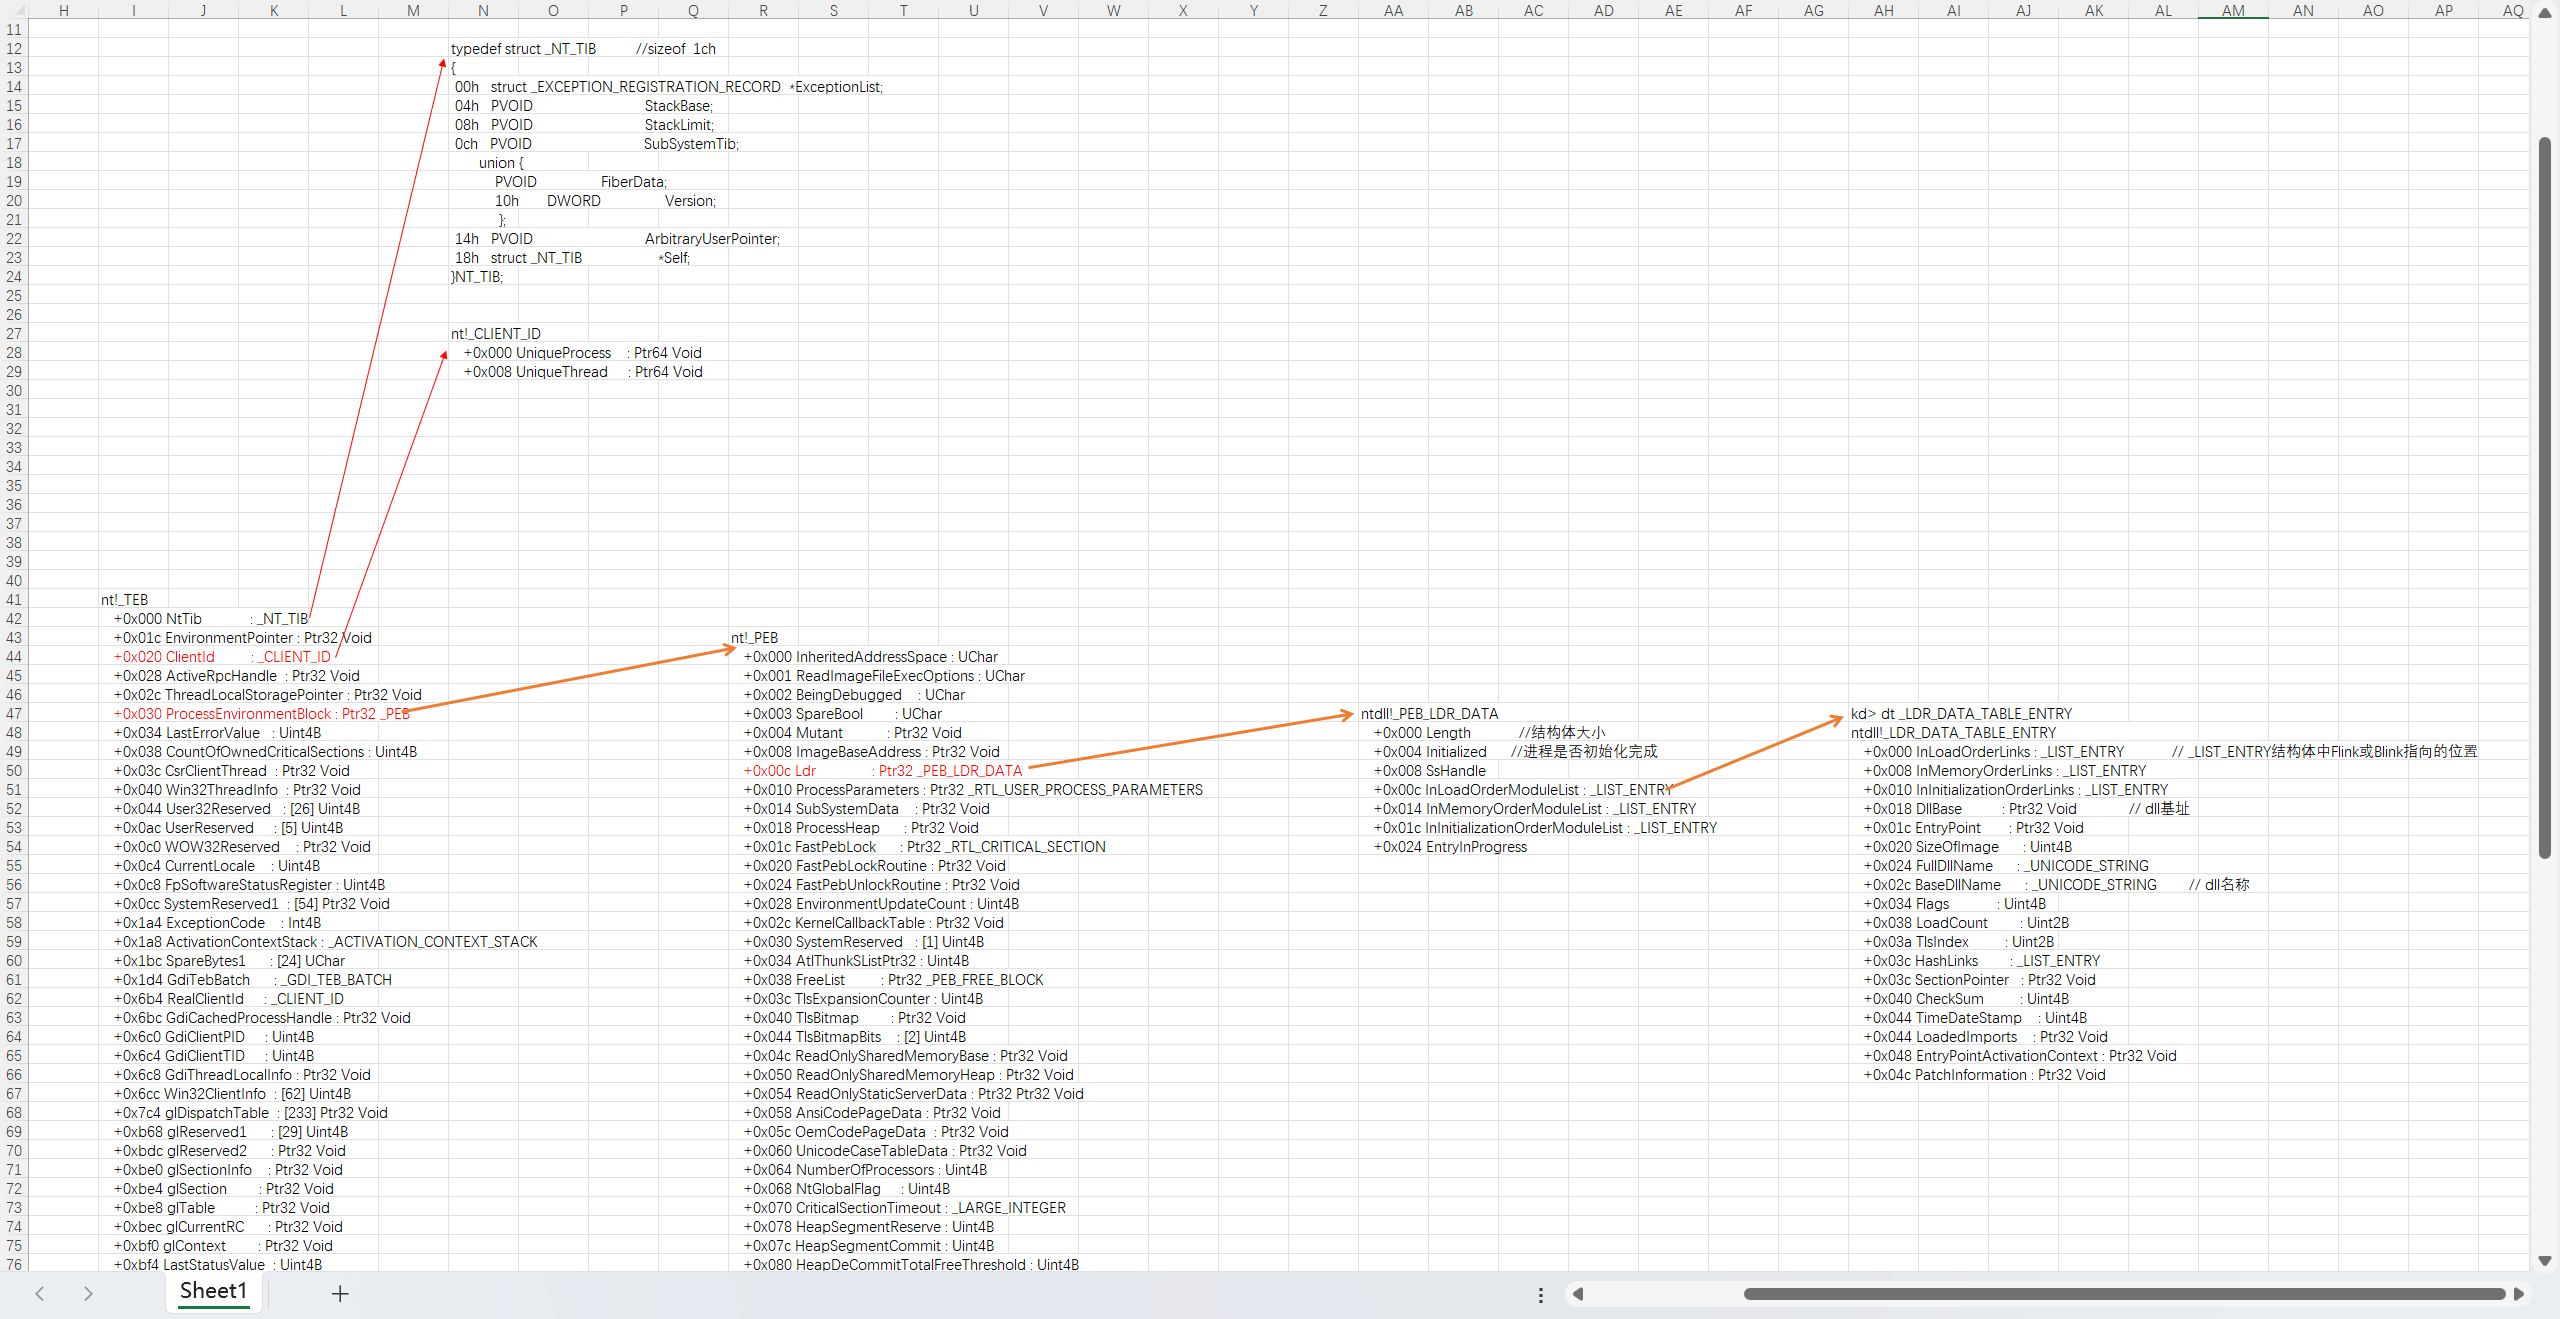2560x1319 pixels.
Task: Click the nt!_TEB cell text
Action: (x=125, y=600)
